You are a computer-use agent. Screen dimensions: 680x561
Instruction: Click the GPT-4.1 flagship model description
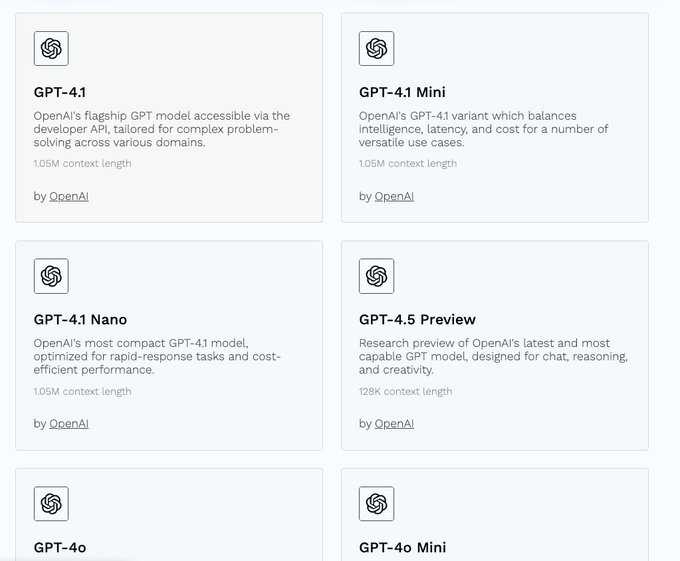pos(161,129)
